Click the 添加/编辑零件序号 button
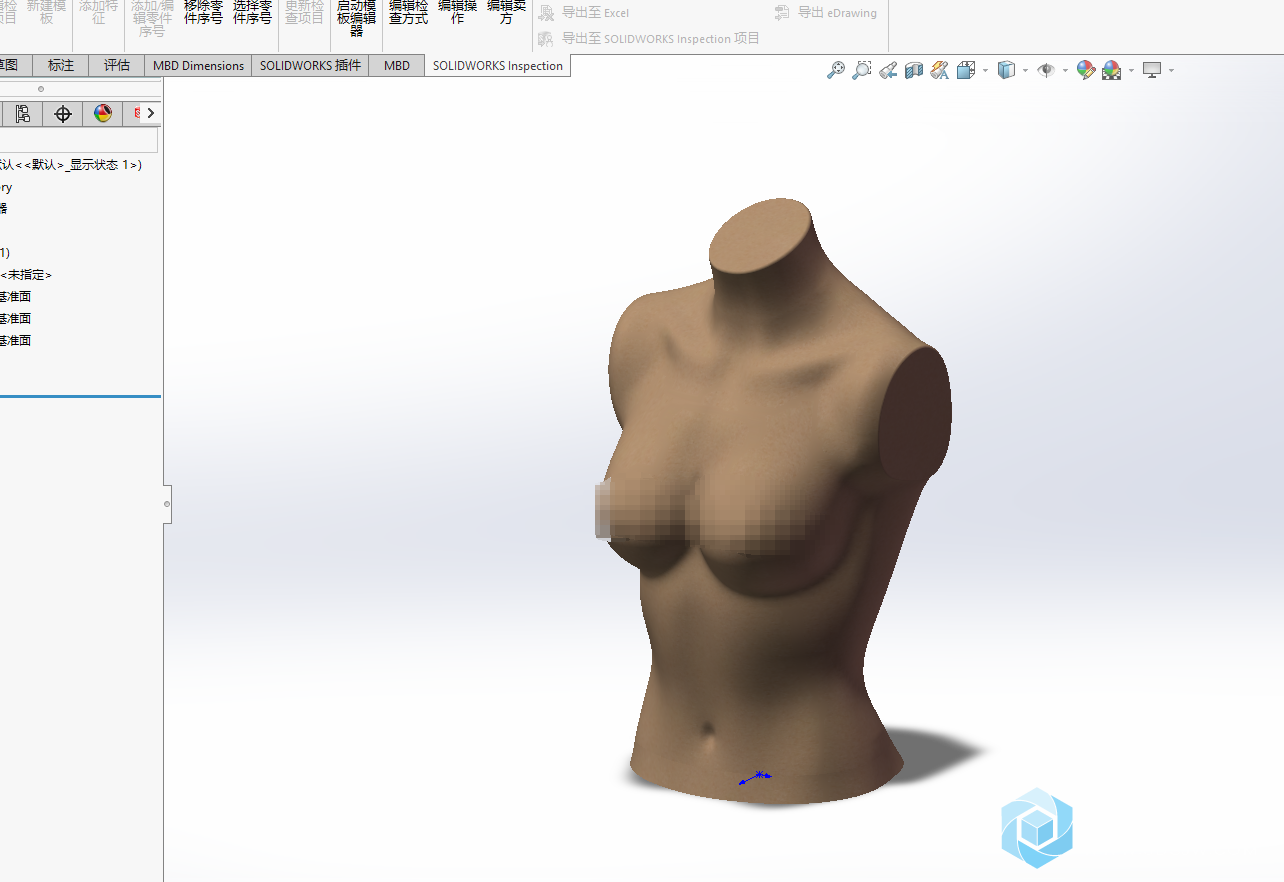 [151, 19]
